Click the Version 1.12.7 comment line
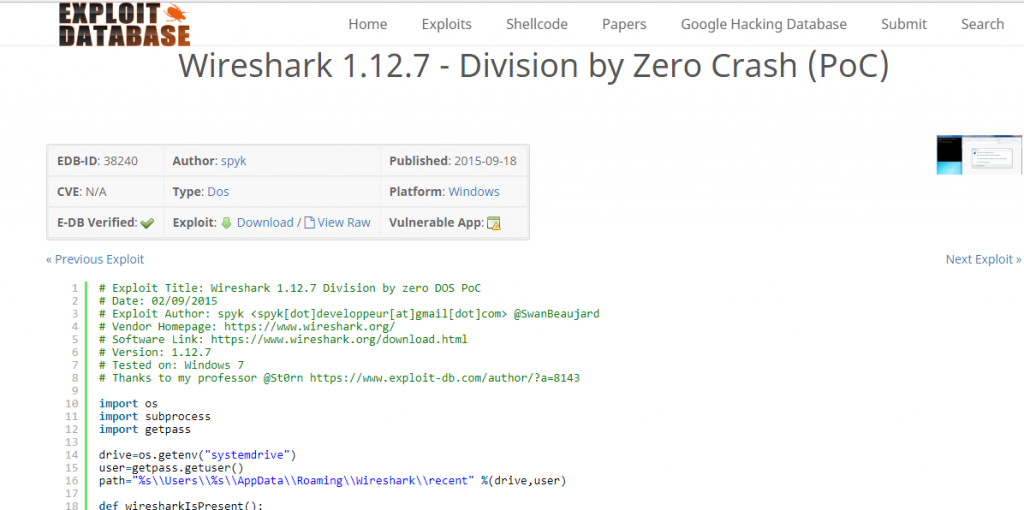The height and width of the screenshot is (510, 1024). click(x=155, y=352)
